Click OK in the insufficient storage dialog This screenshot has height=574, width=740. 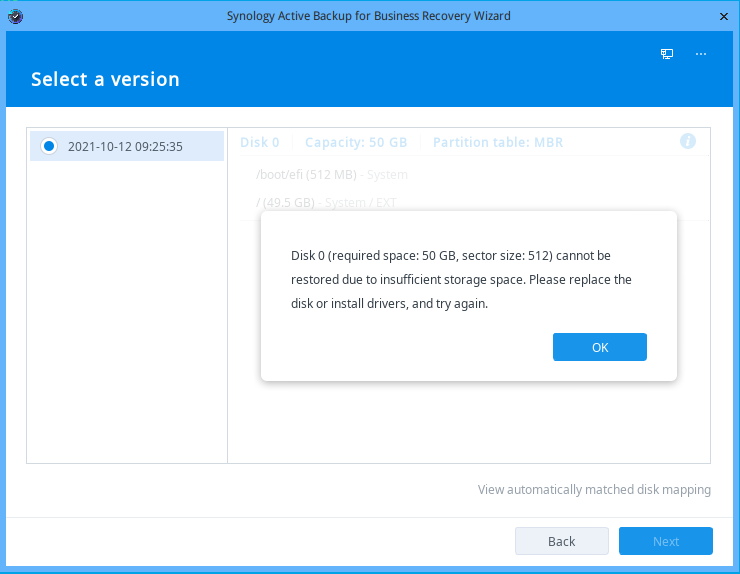point(599,347)
